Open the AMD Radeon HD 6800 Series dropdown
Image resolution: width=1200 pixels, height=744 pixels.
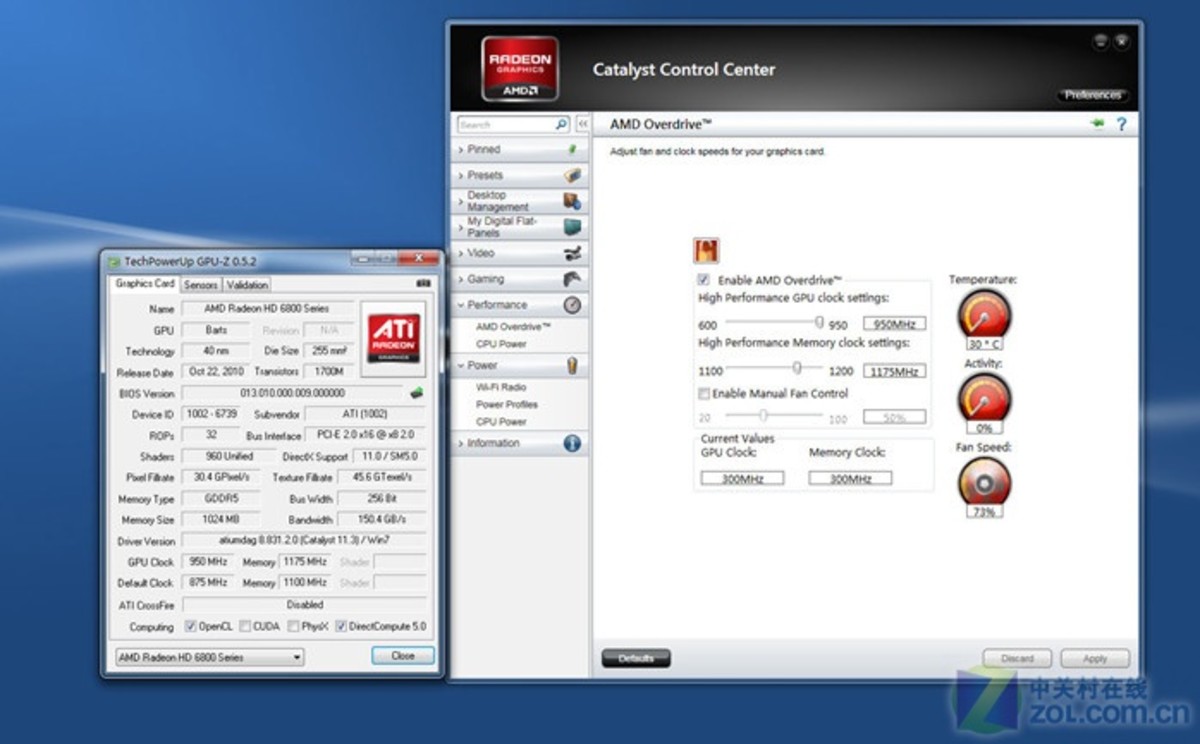(x=208, y=657)
